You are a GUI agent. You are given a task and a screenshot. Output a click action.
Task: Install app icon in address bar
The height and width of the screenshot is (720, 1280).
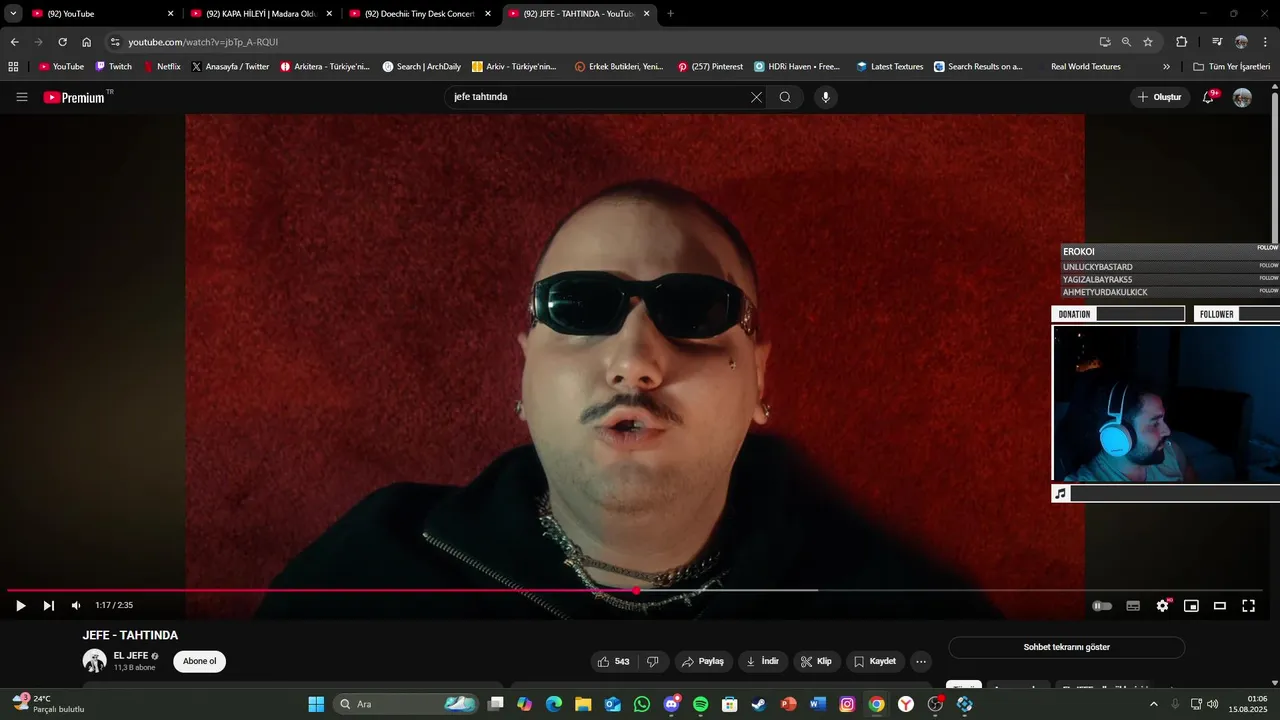(1105, 42)
